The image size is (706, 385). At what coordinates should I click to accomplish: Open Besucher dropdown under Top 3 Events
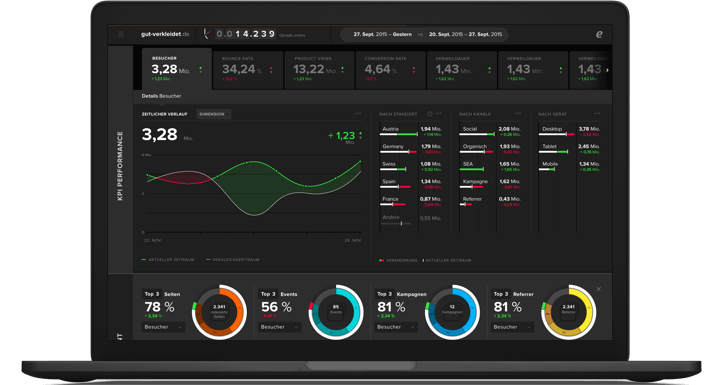coord(280,327)
